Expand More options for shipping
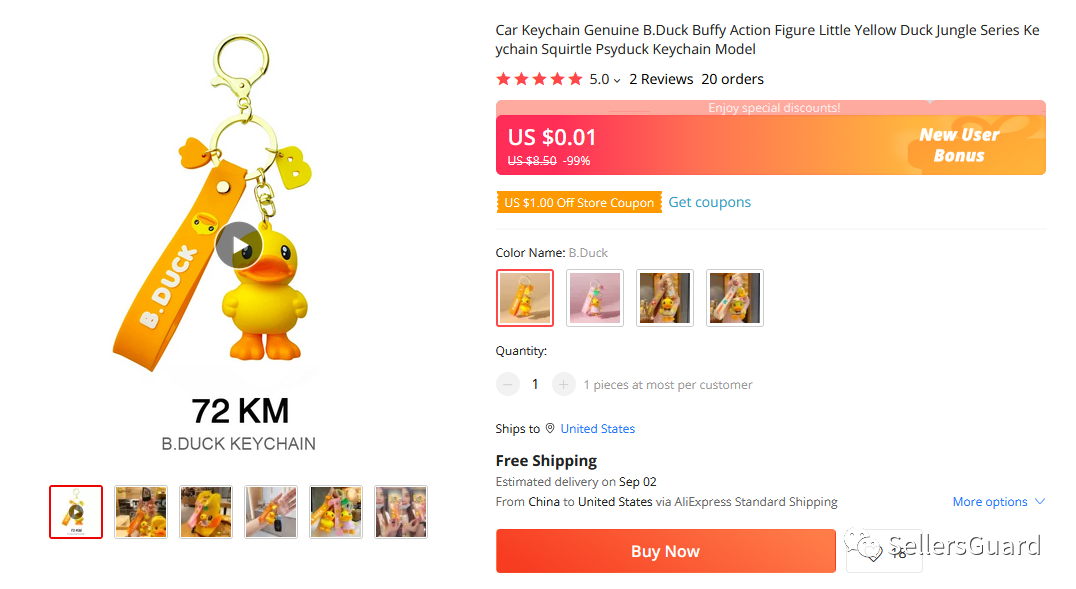 coord(998,502)
